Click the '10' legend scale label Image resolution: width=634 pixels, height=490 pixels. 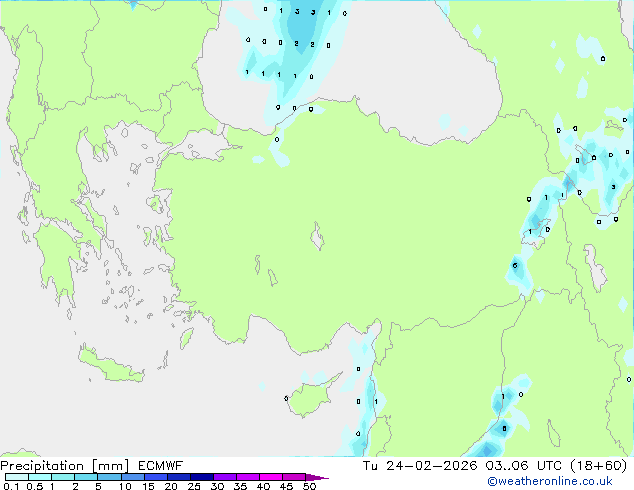125,486
